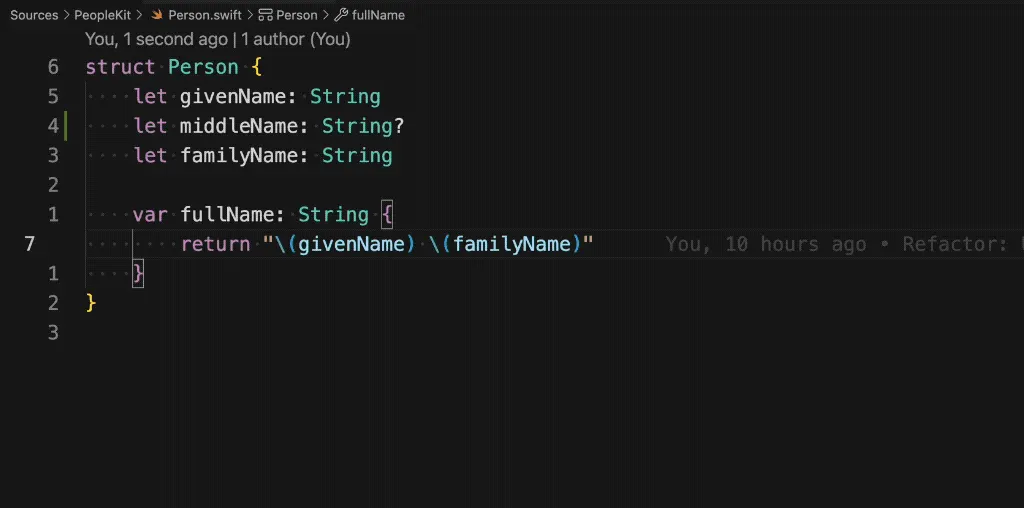This screenshot has width=1024, height=508.
Task: Click the 'struct' keyword on first line
Action: click(121, 67)
